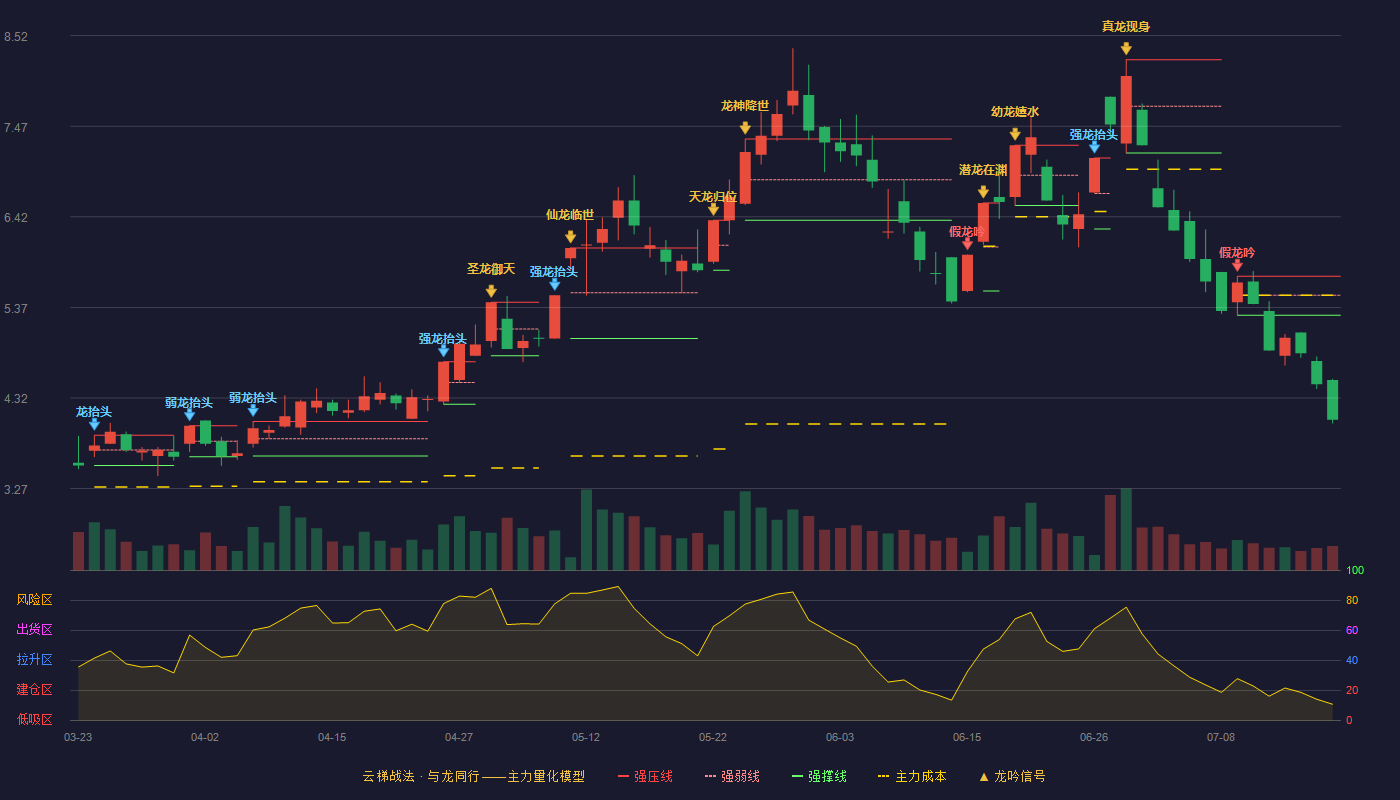The image size is (1400, 800).
Task: Click the red 假龙吟 arrow near 06-15
Action: (x=967, y=244)
